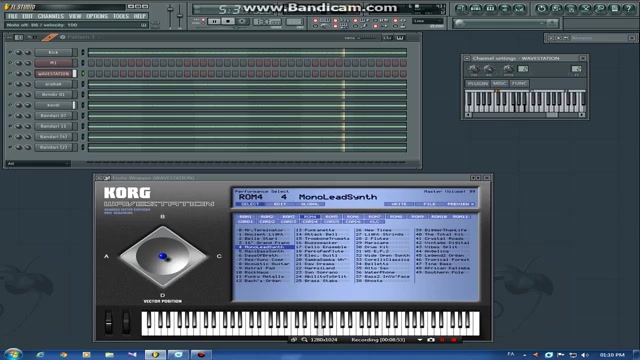Switch to FUNC tab in Channel settings
The width and height of the screenshot is (640, 360).
coord(519,83)
